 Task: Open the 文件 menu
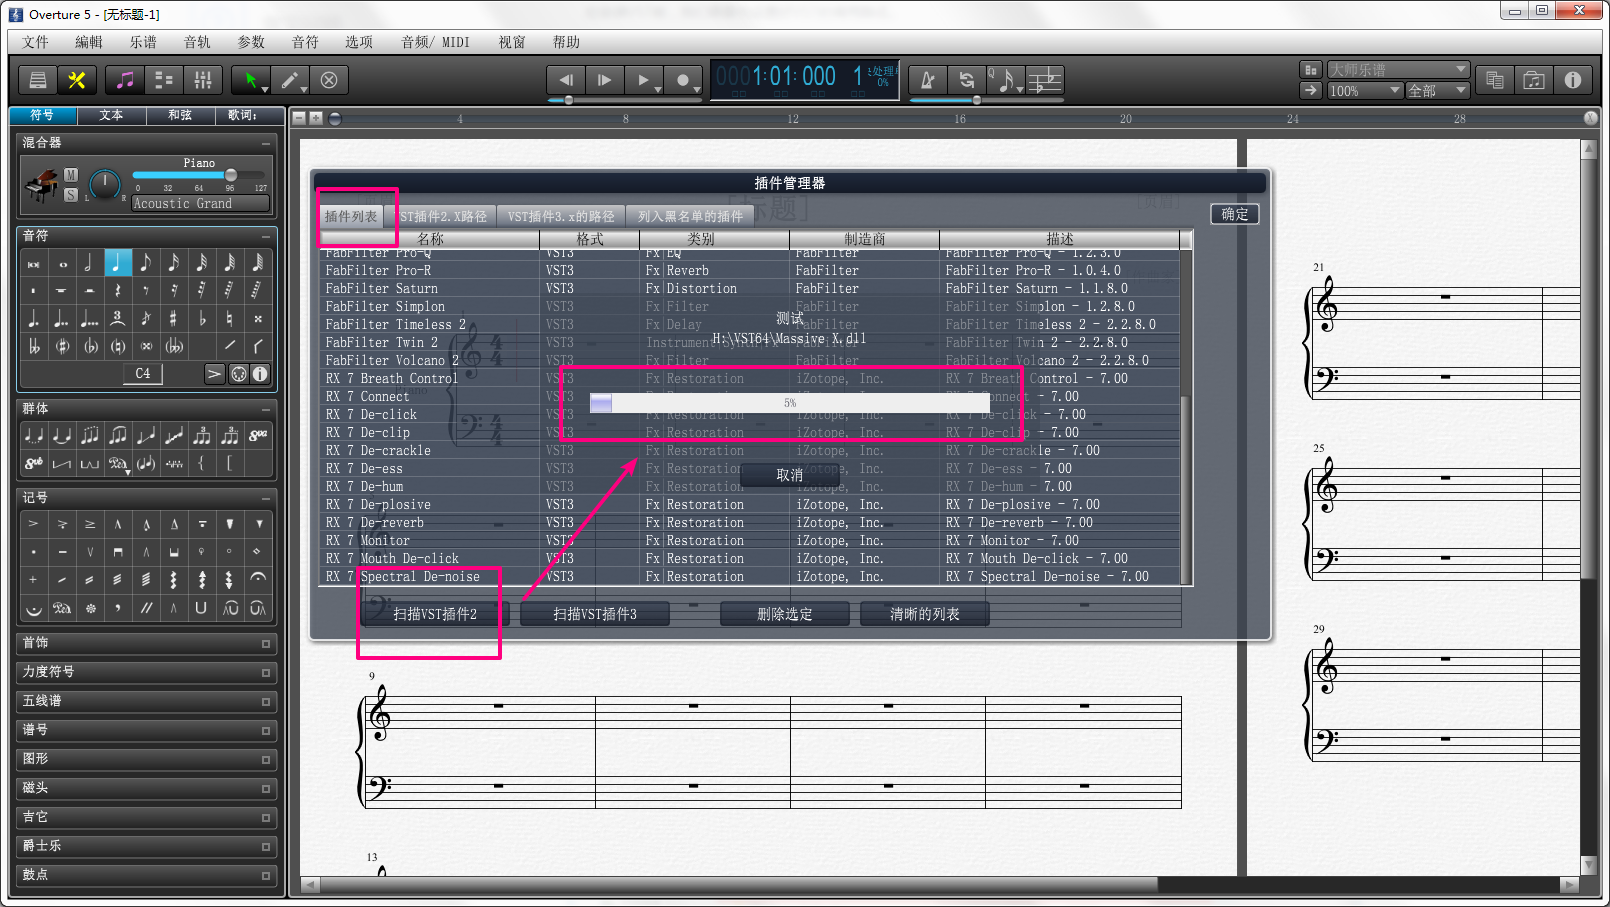click(36, 42)
